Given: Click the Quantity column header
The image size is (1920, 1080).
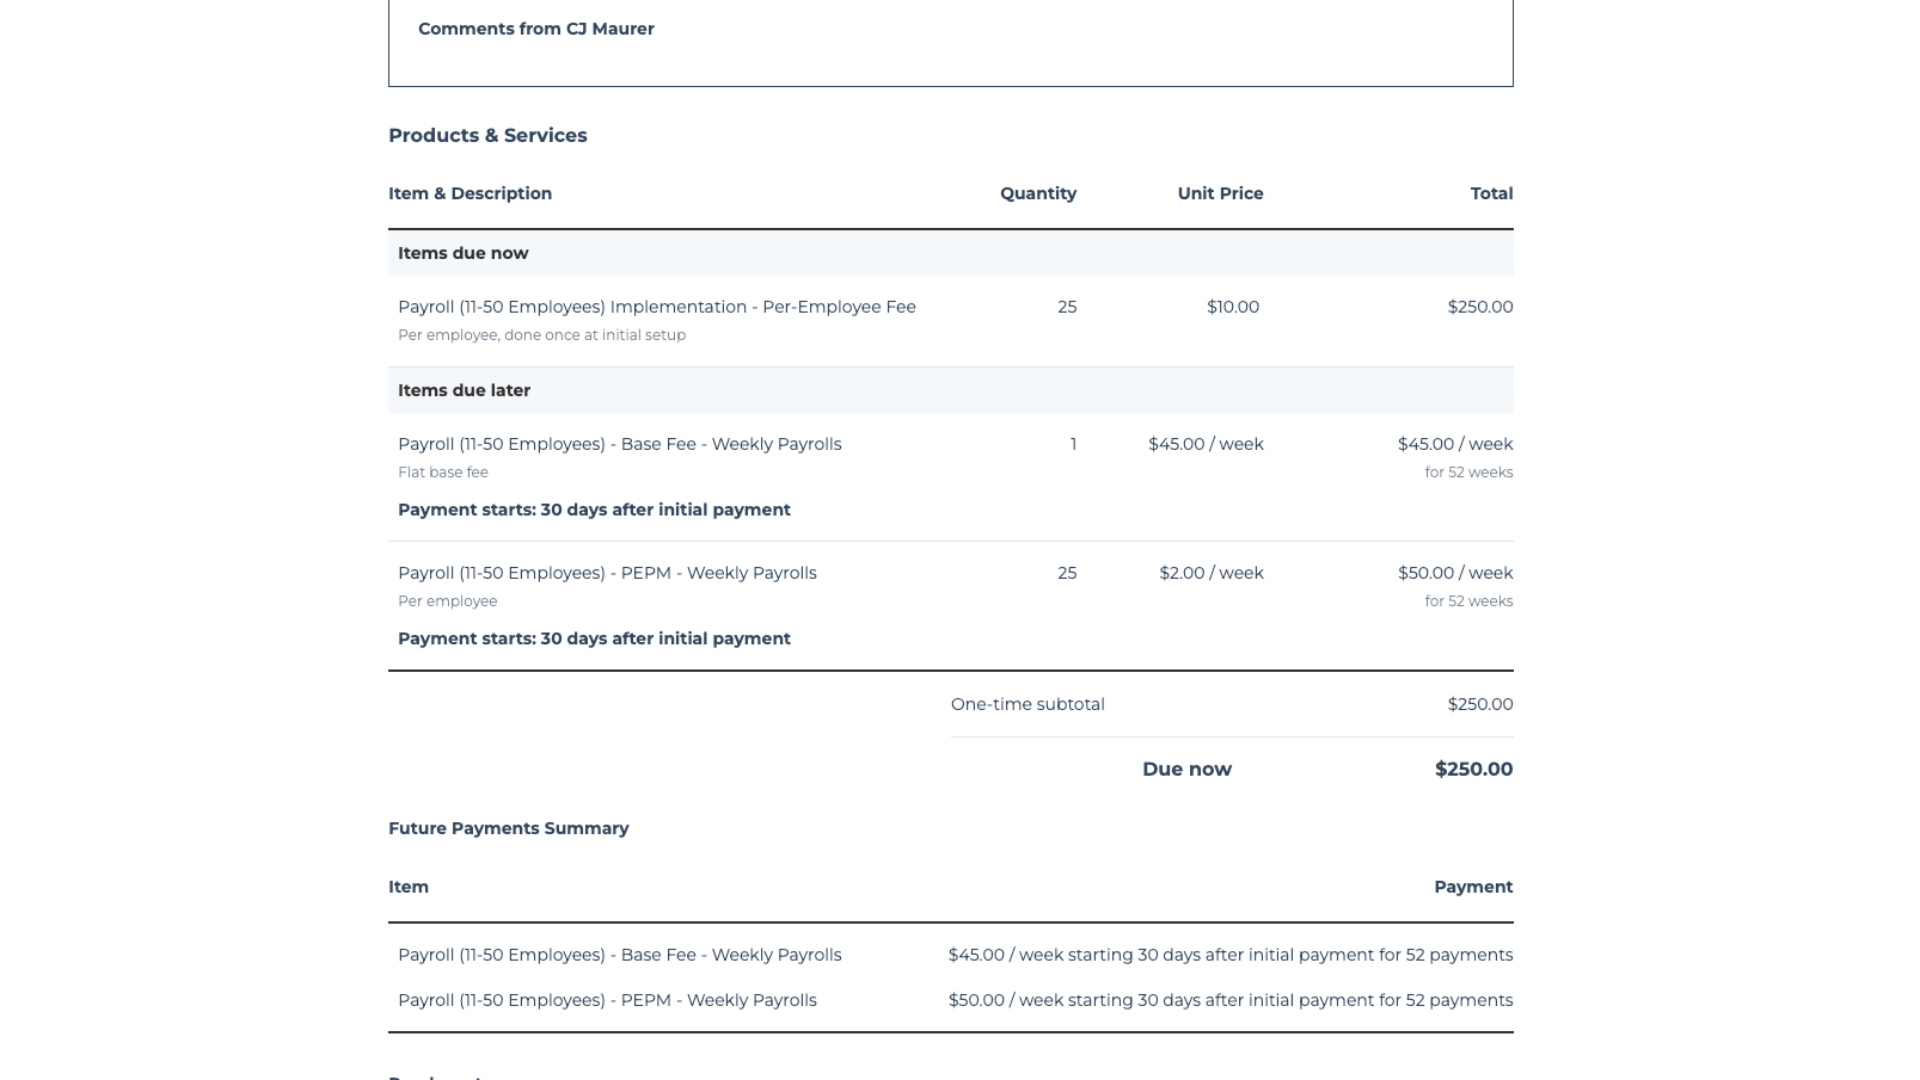Looking at the screenshot, I should point(1037,193).
